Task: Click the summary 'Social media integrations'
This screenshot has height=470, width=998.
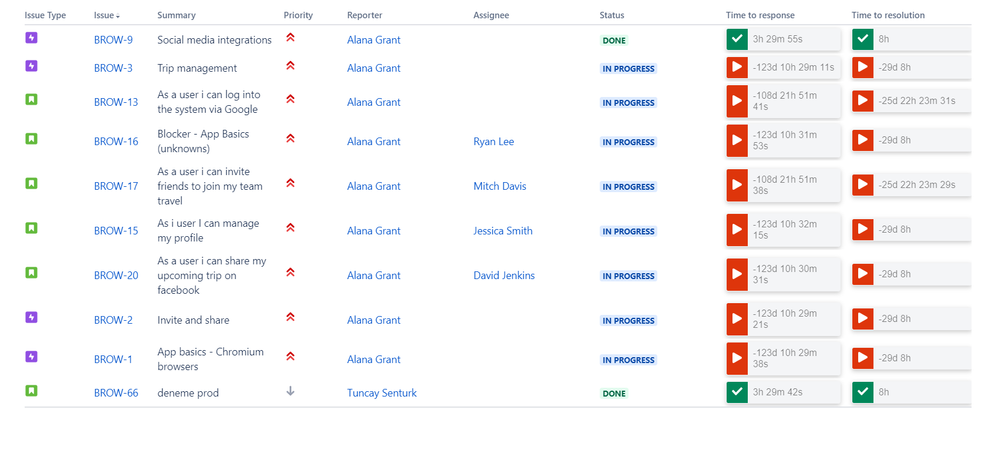Action: coord(214,40)
